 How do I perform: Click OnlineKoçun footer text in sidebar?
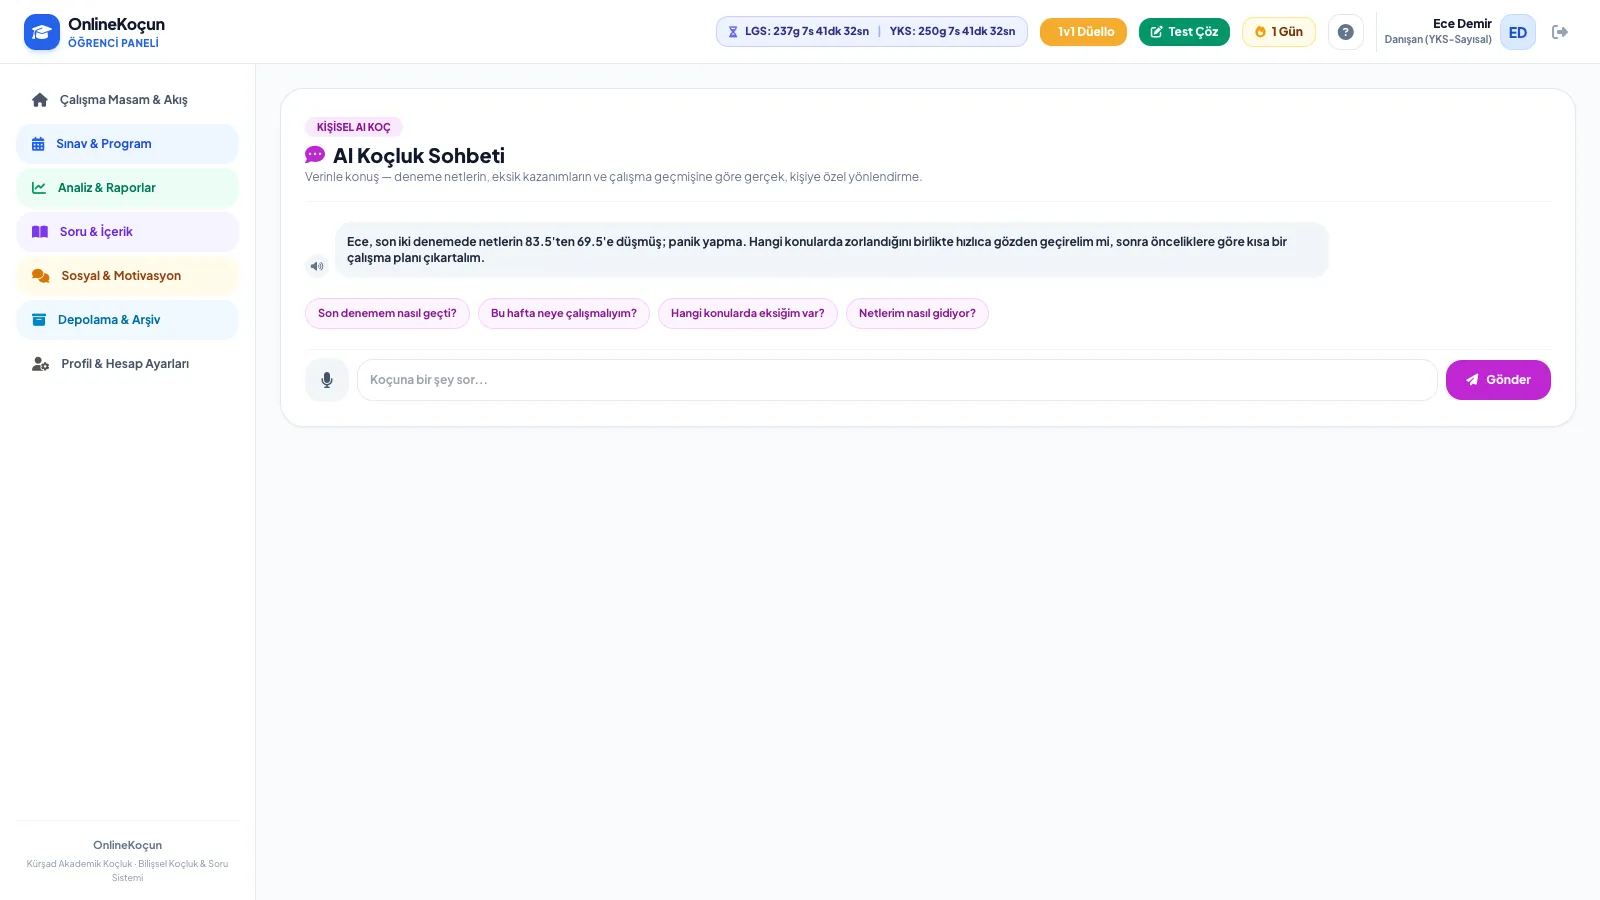[127, 845]
